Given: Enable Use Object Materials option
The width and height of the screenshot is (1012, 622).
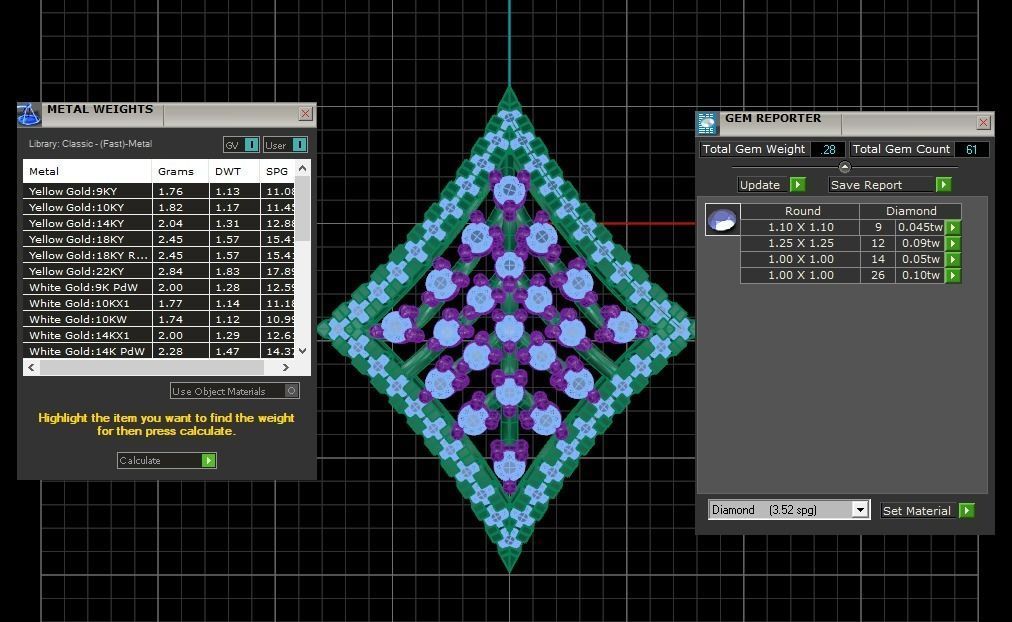Looking at the screenshot, I should coord(291,390).
